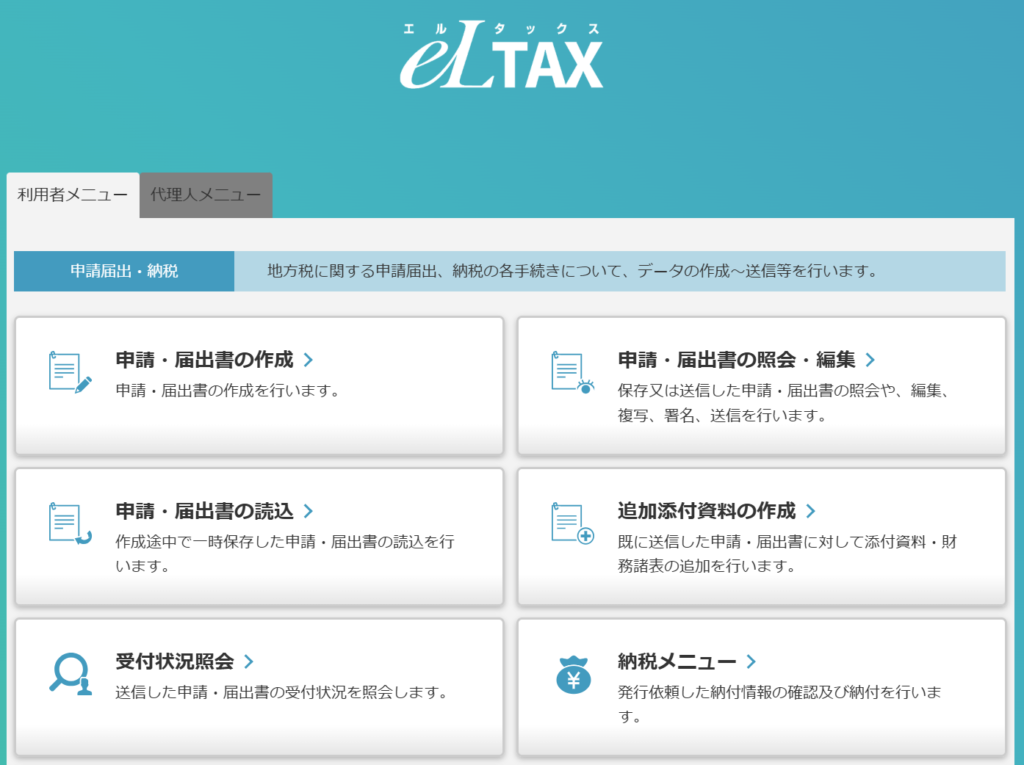Image resolution: width=1024 pixels, height=765 pixels.
Task: Click chevron arrow beside 申請・届出書の作成
Action: coord(308,360)
